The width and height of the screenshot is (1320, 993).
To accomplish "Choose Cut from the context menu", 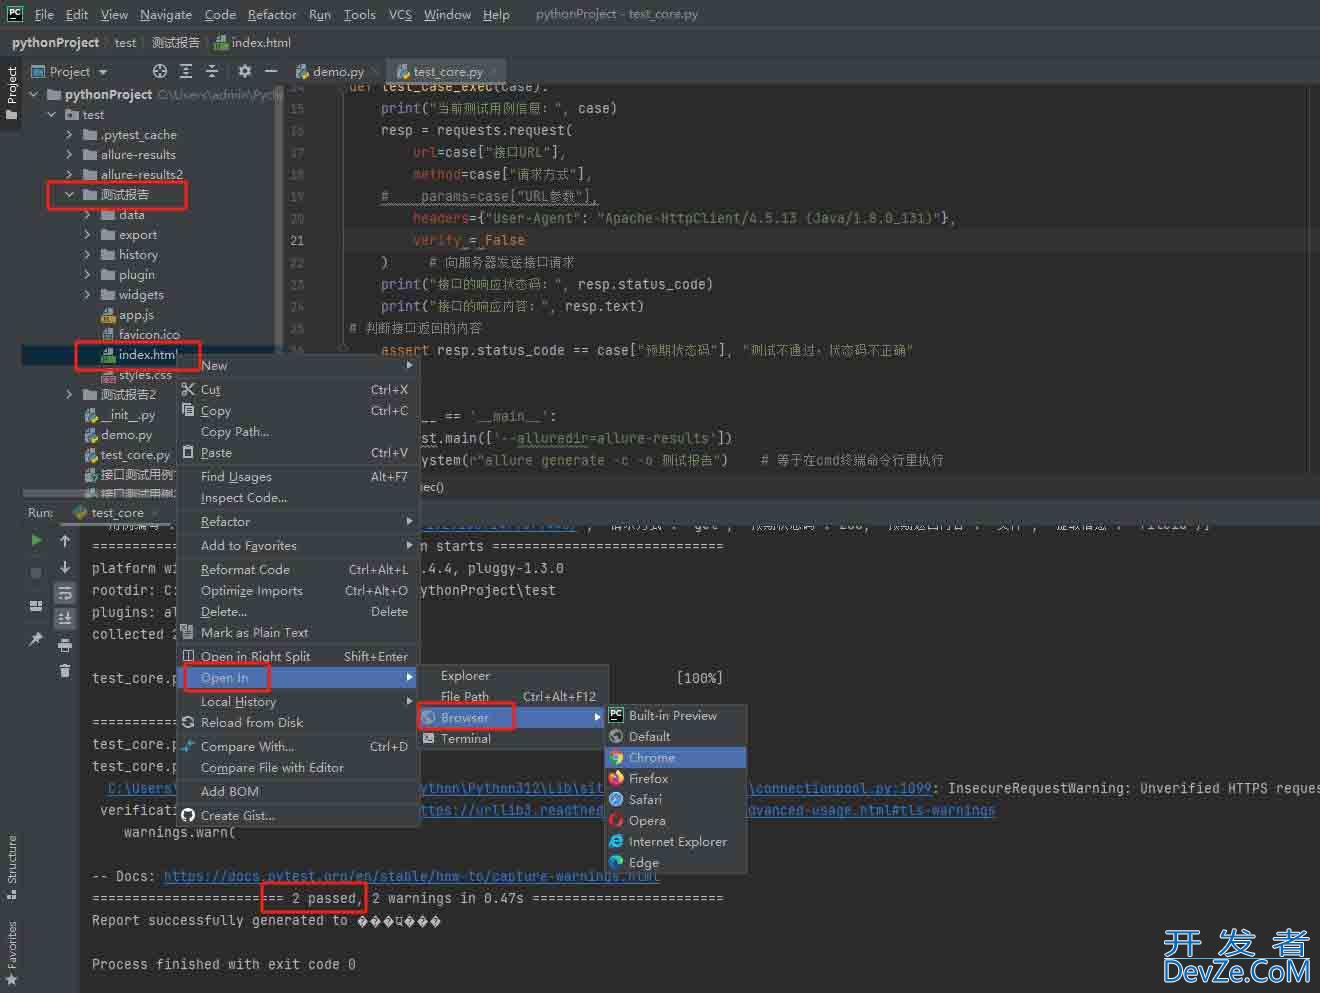I will (296, 390).
